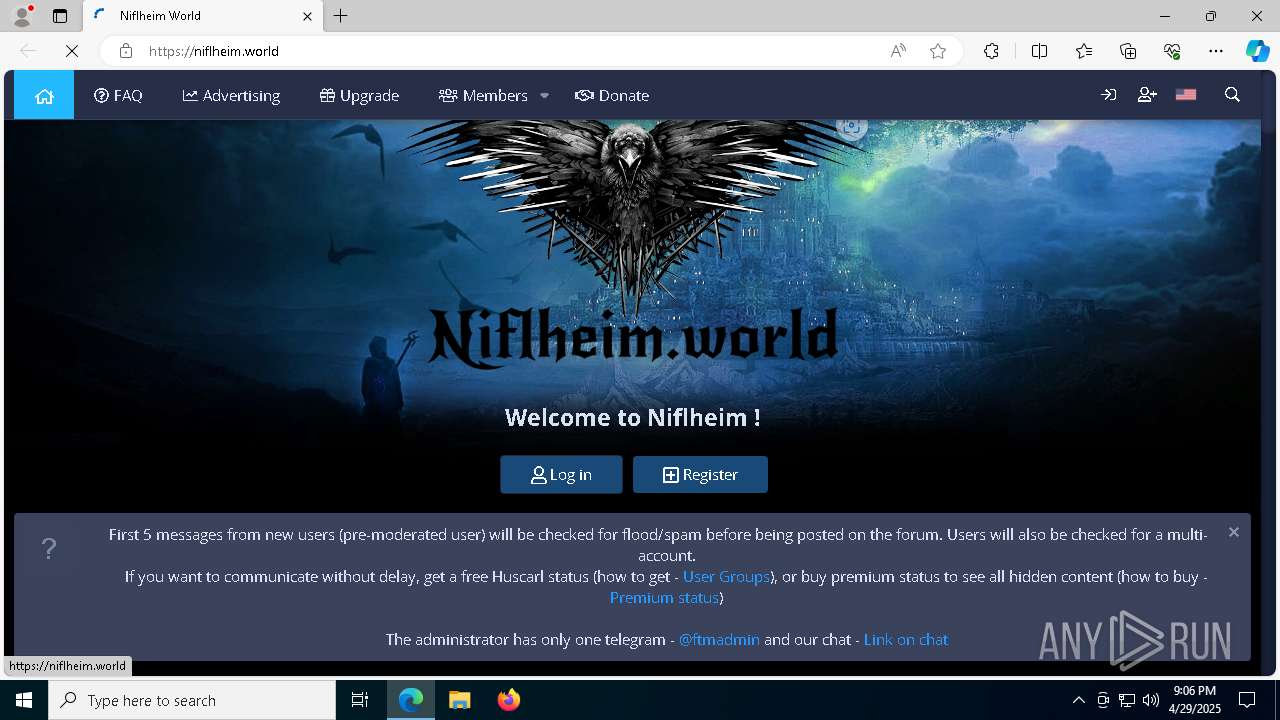This screenshot has height=720, width=1280.
Task: Open browser Extensions menu
Action: point(991,51)
